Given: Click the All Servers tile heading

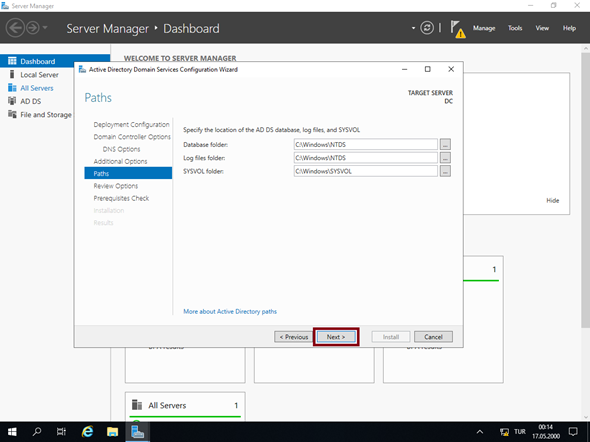Looking at the screenshot, I should [167, 406].
